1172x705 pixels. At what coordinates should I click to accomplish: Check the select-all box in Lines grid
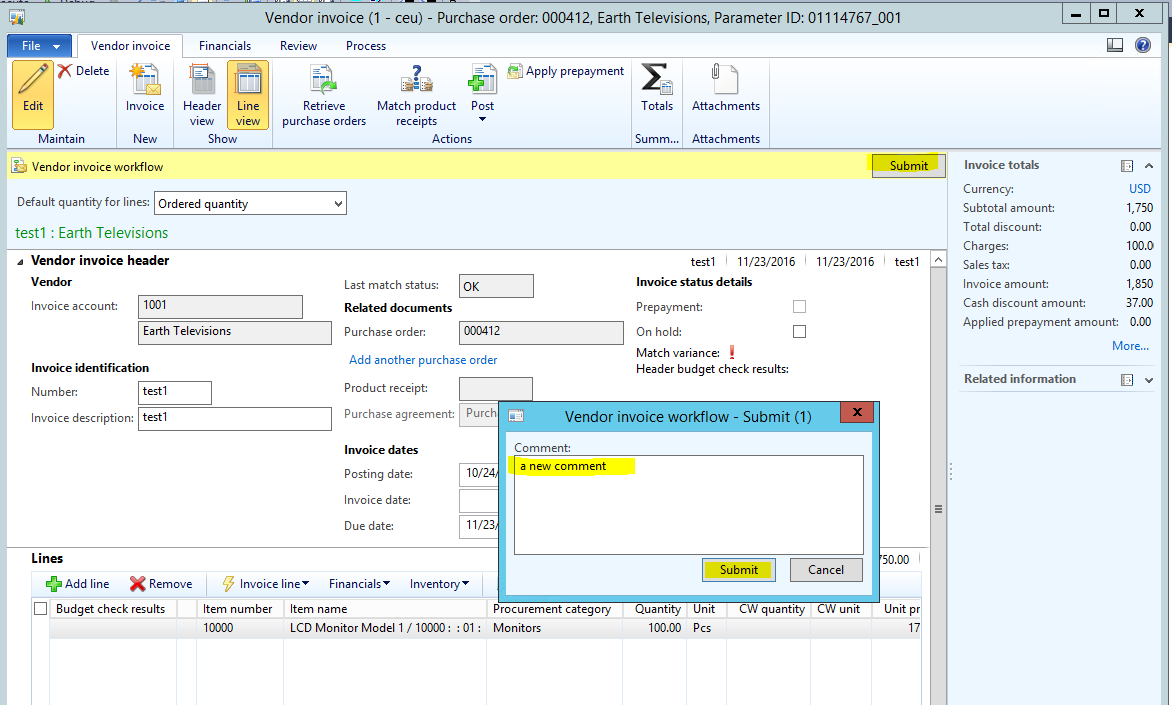click(41, 608)
